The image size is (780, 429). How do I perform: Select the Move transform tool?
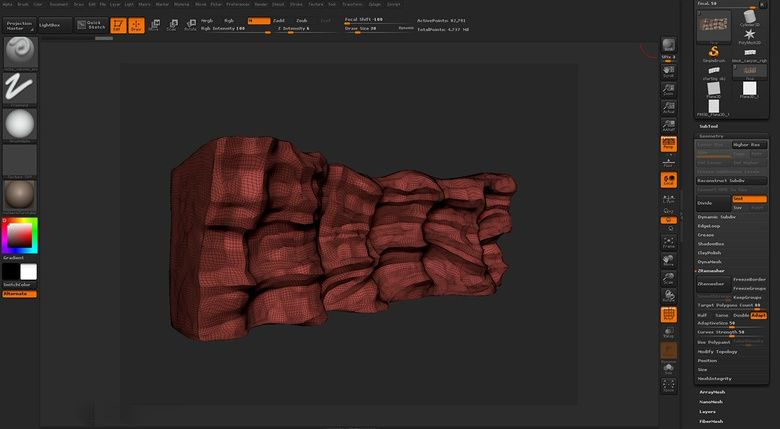pyautogui.click(x=157, y=24)
